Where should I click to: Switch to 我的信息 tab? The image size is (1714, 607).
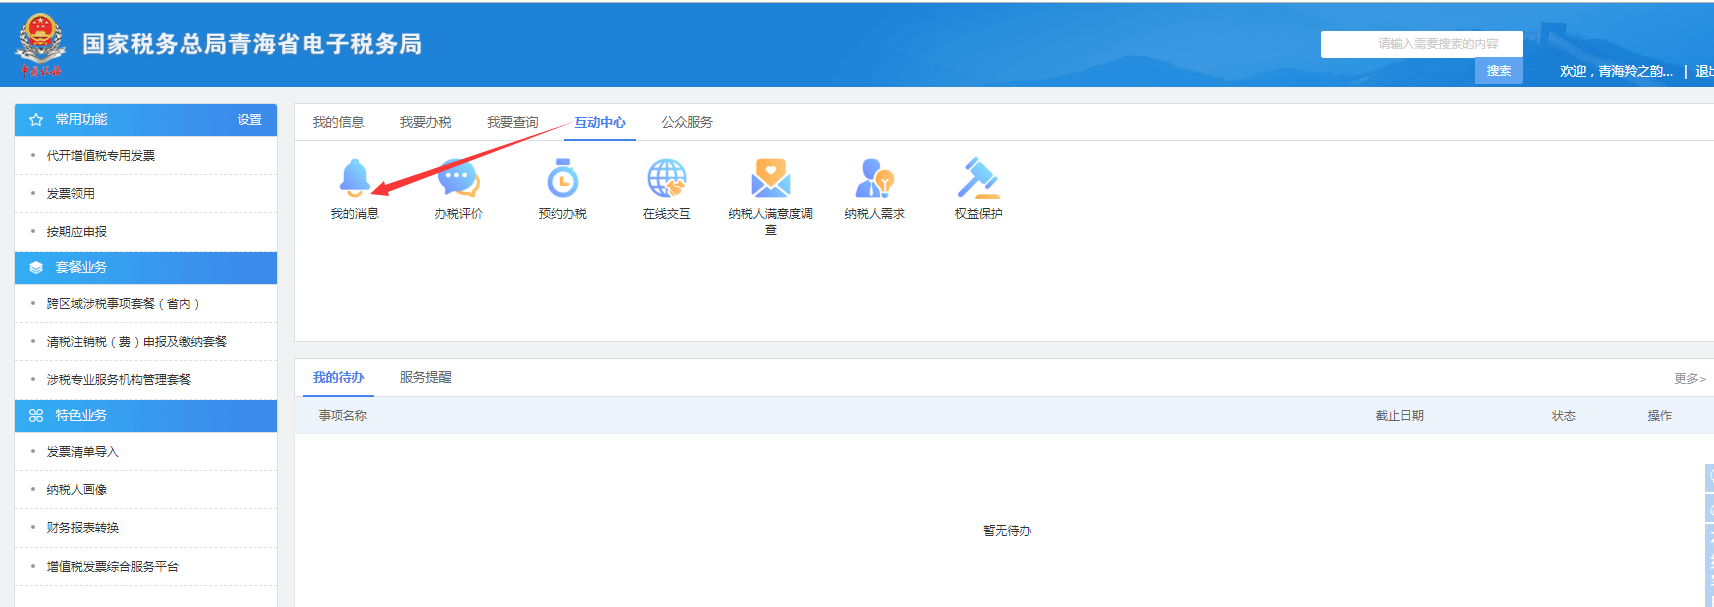[338, 122]
